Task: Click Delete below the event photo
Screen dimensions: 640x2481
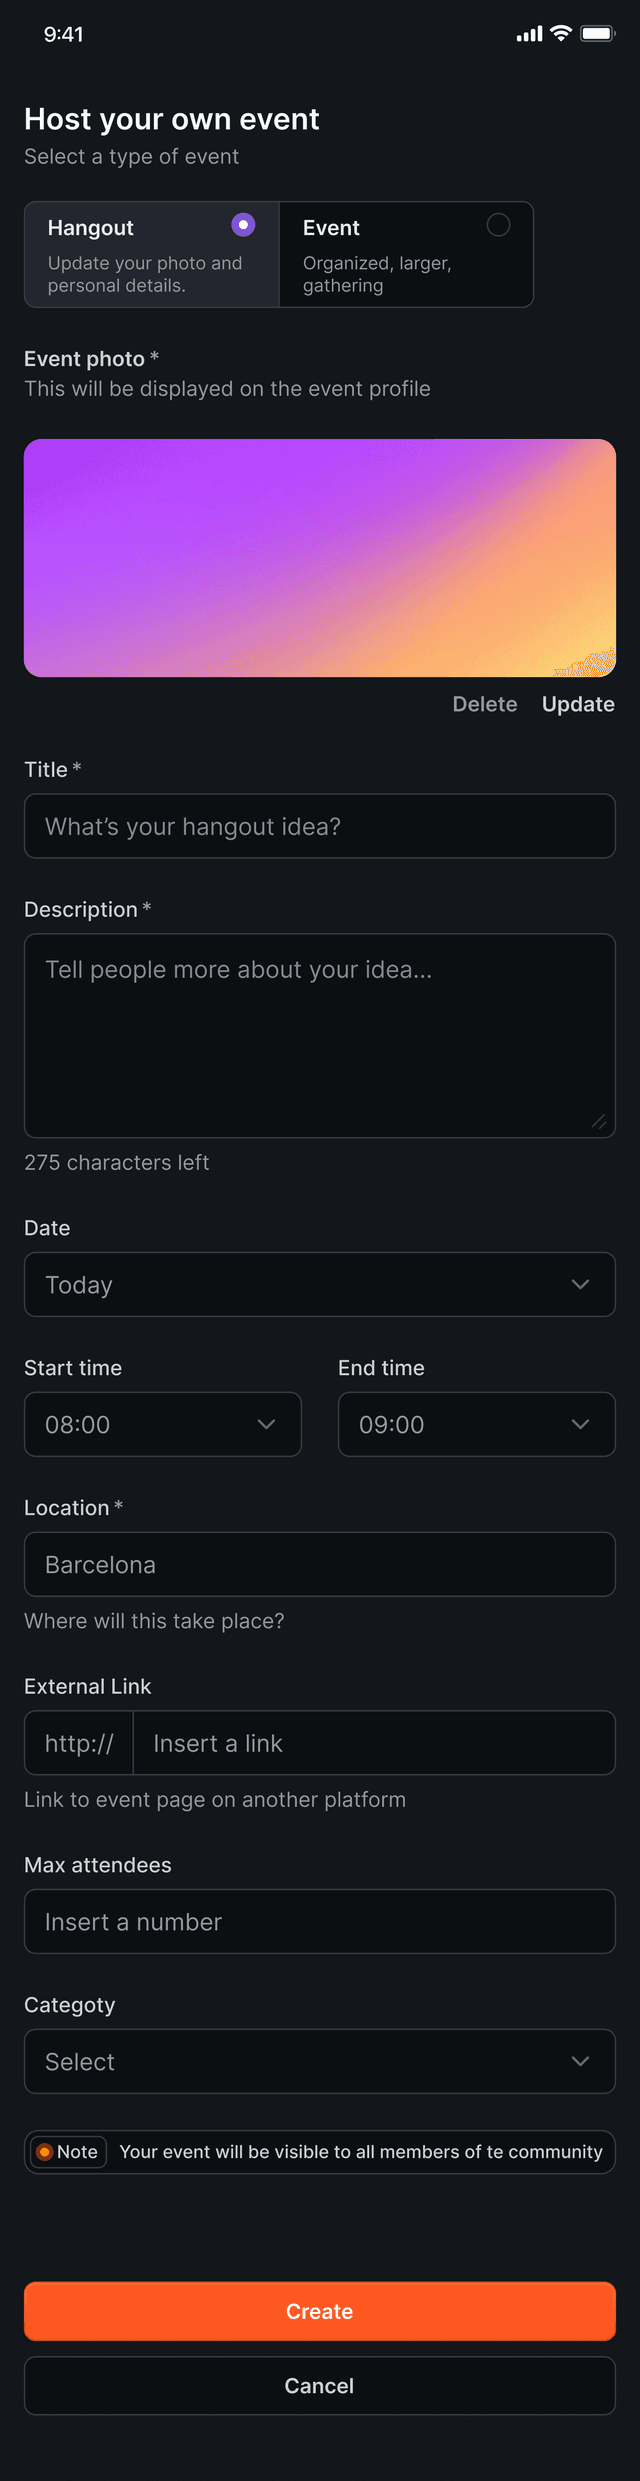Action: 485,704
